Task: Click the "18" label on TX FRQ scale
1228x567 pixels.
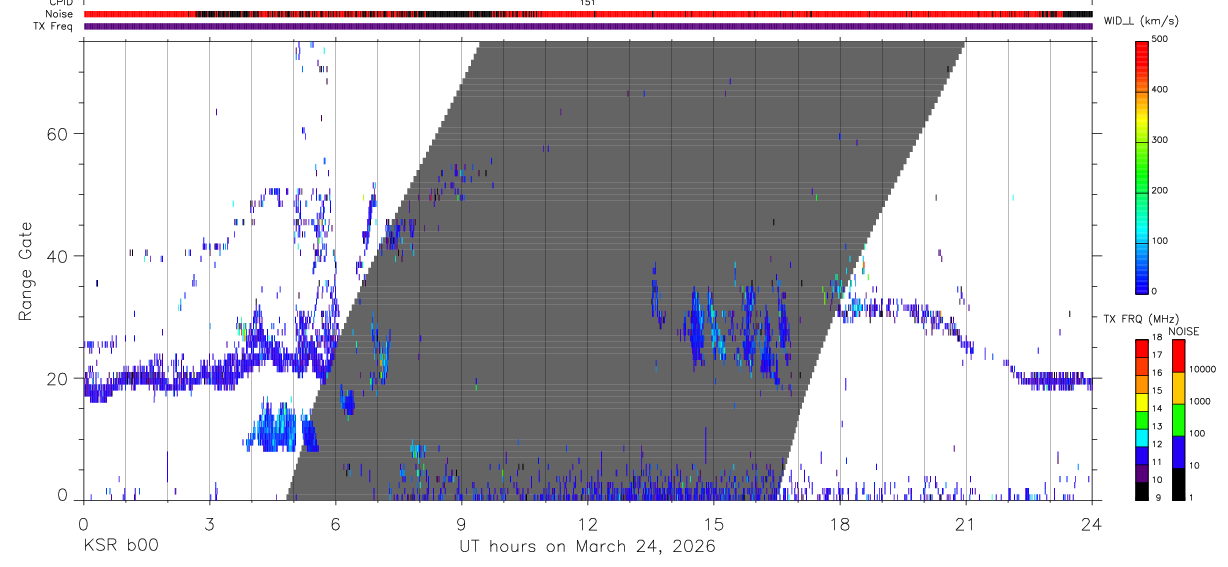Action: click(1157, 337)
